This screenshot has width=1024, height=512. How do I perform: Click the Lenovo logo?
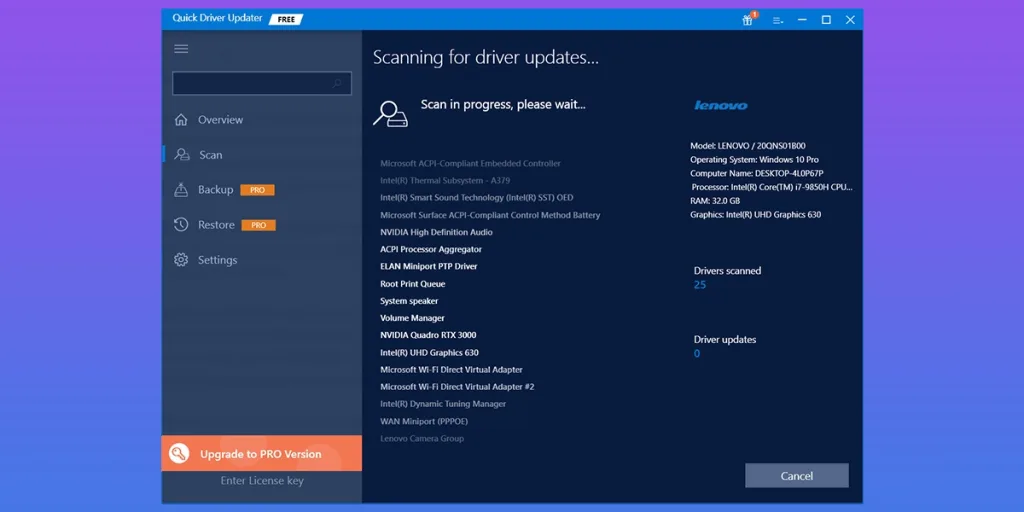click(721, 105)
